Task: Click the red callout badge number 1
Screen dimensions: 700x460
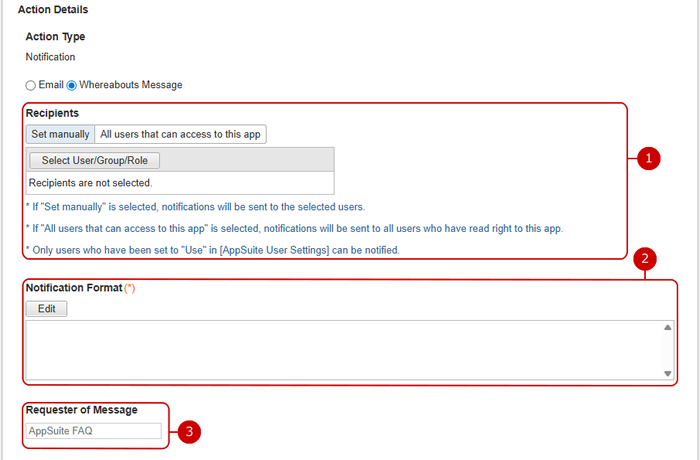Action: [x=648, y=158]
